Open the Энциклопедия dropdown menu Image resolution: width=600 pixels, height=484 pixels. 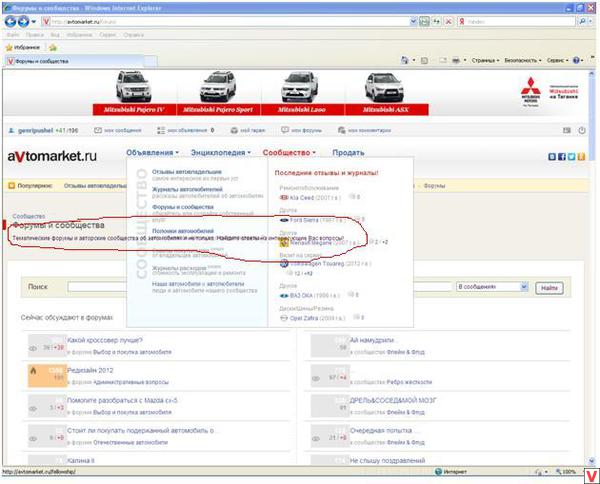pos(220,153)
